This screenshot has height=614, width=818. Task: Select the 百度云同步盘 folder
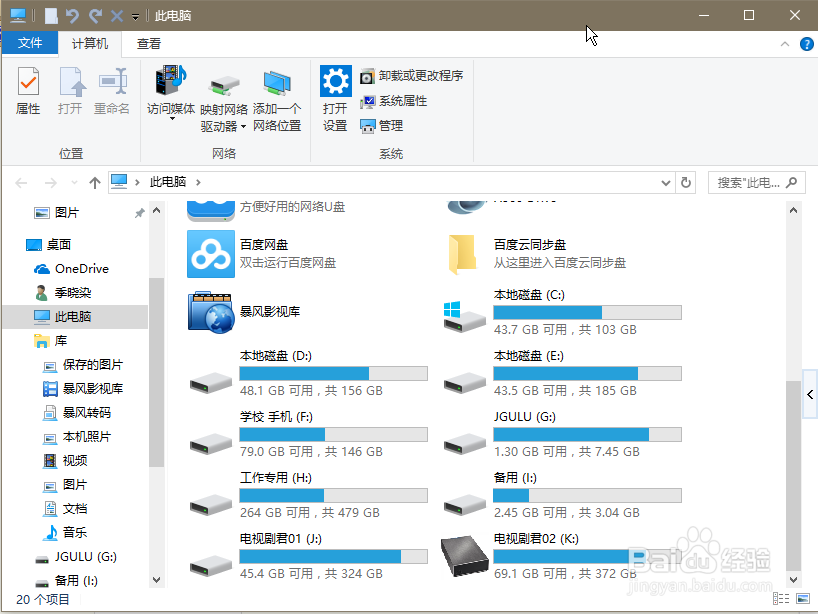(x=537, y=254)
